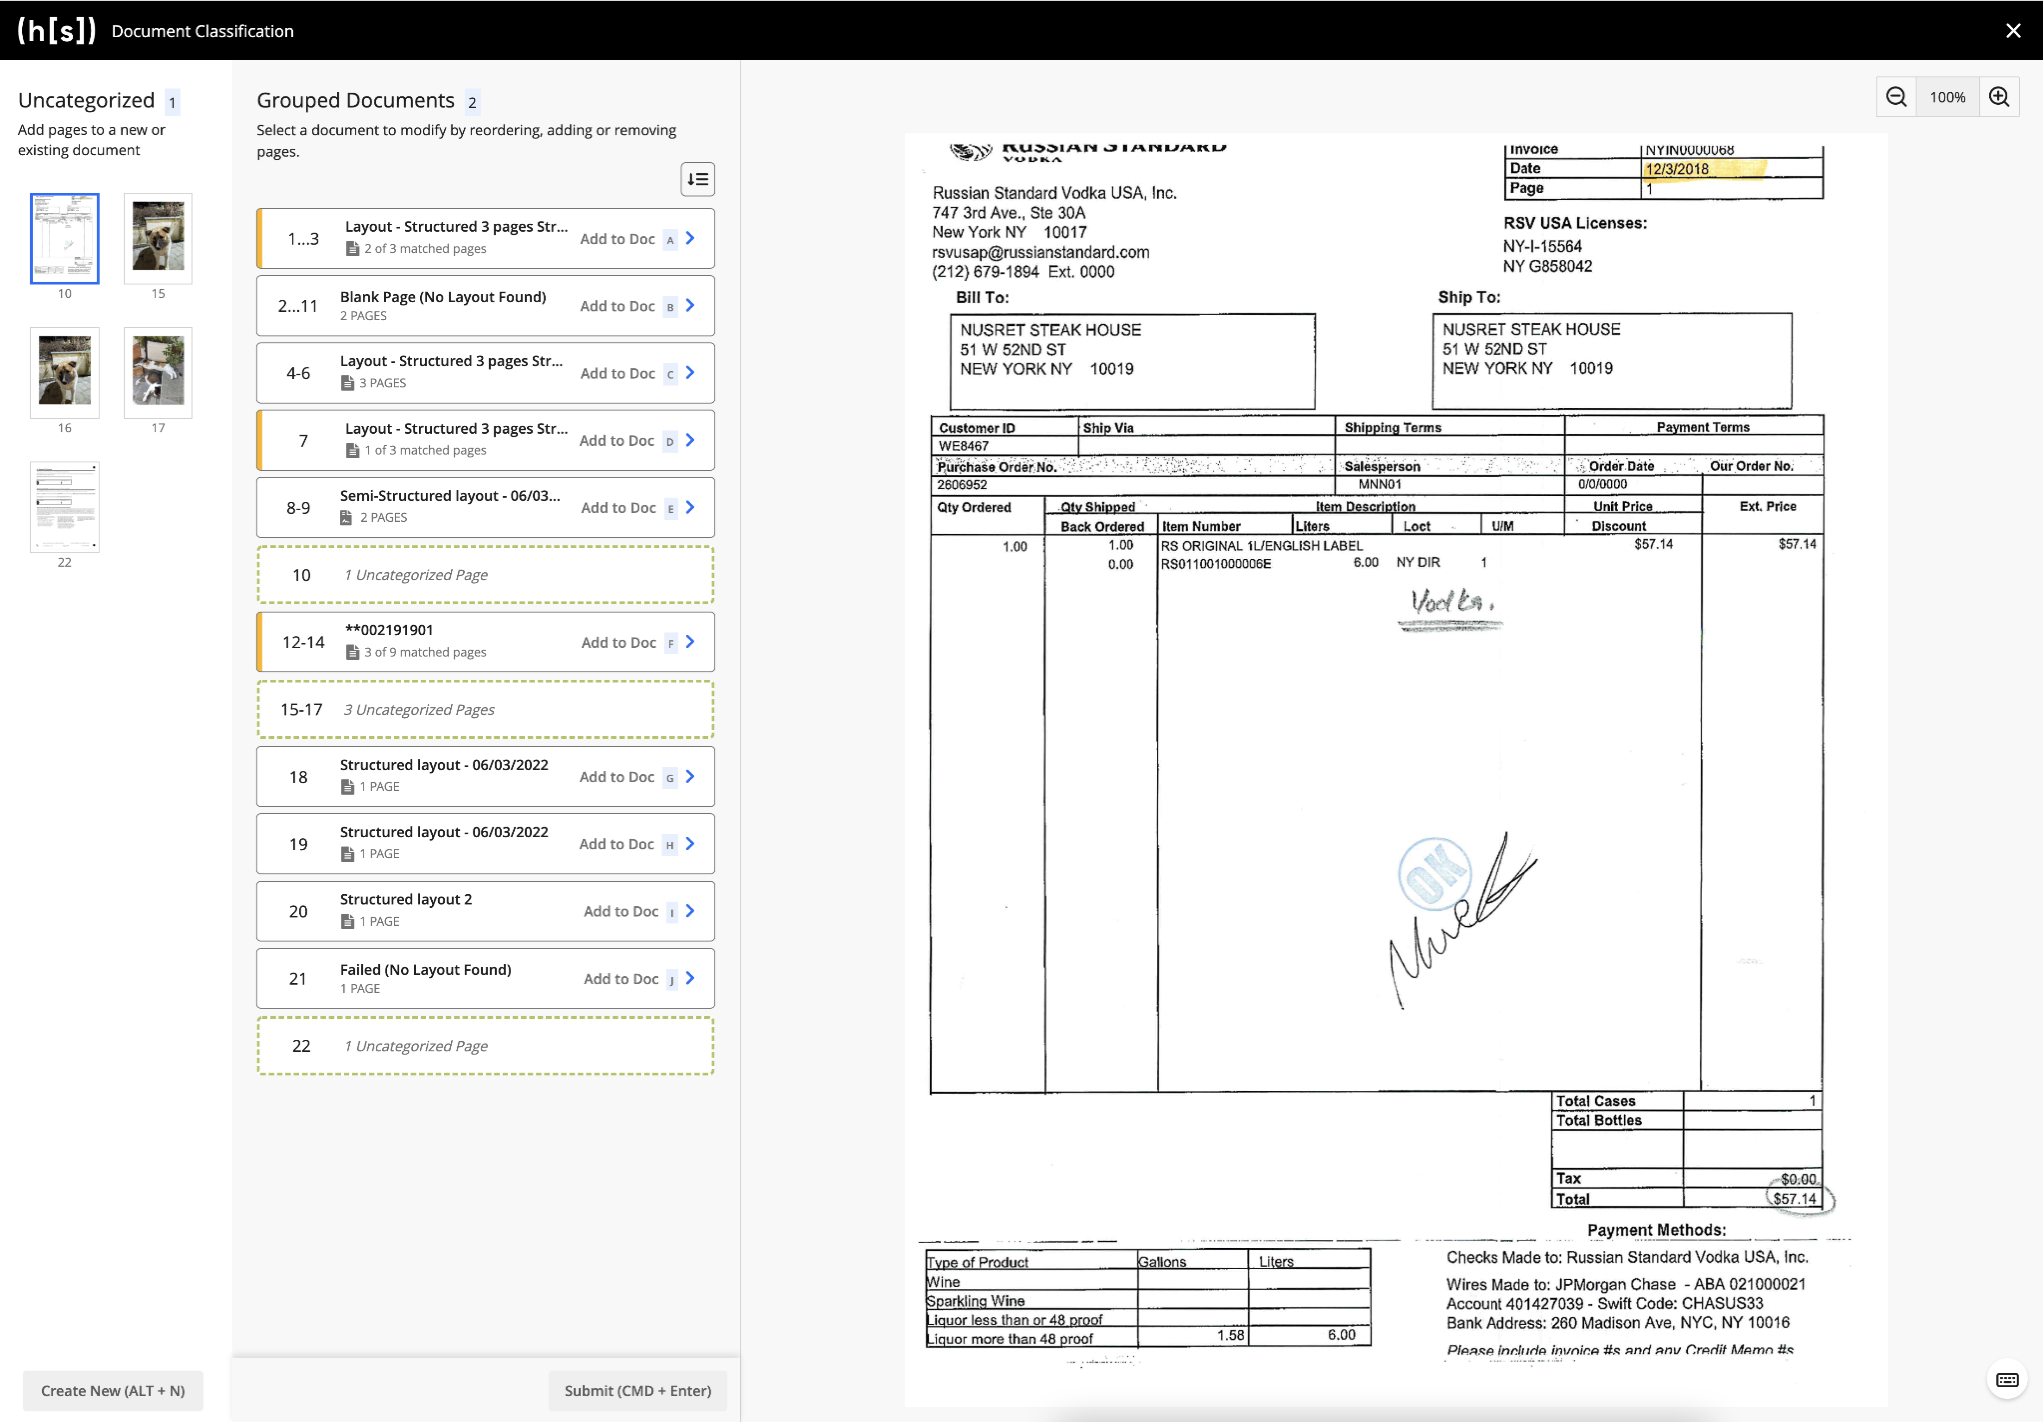The height and width of the screenshot is (1422, 2043).
Task: Select Blank Page (No Layout Found) document
Action: [486, 305]
